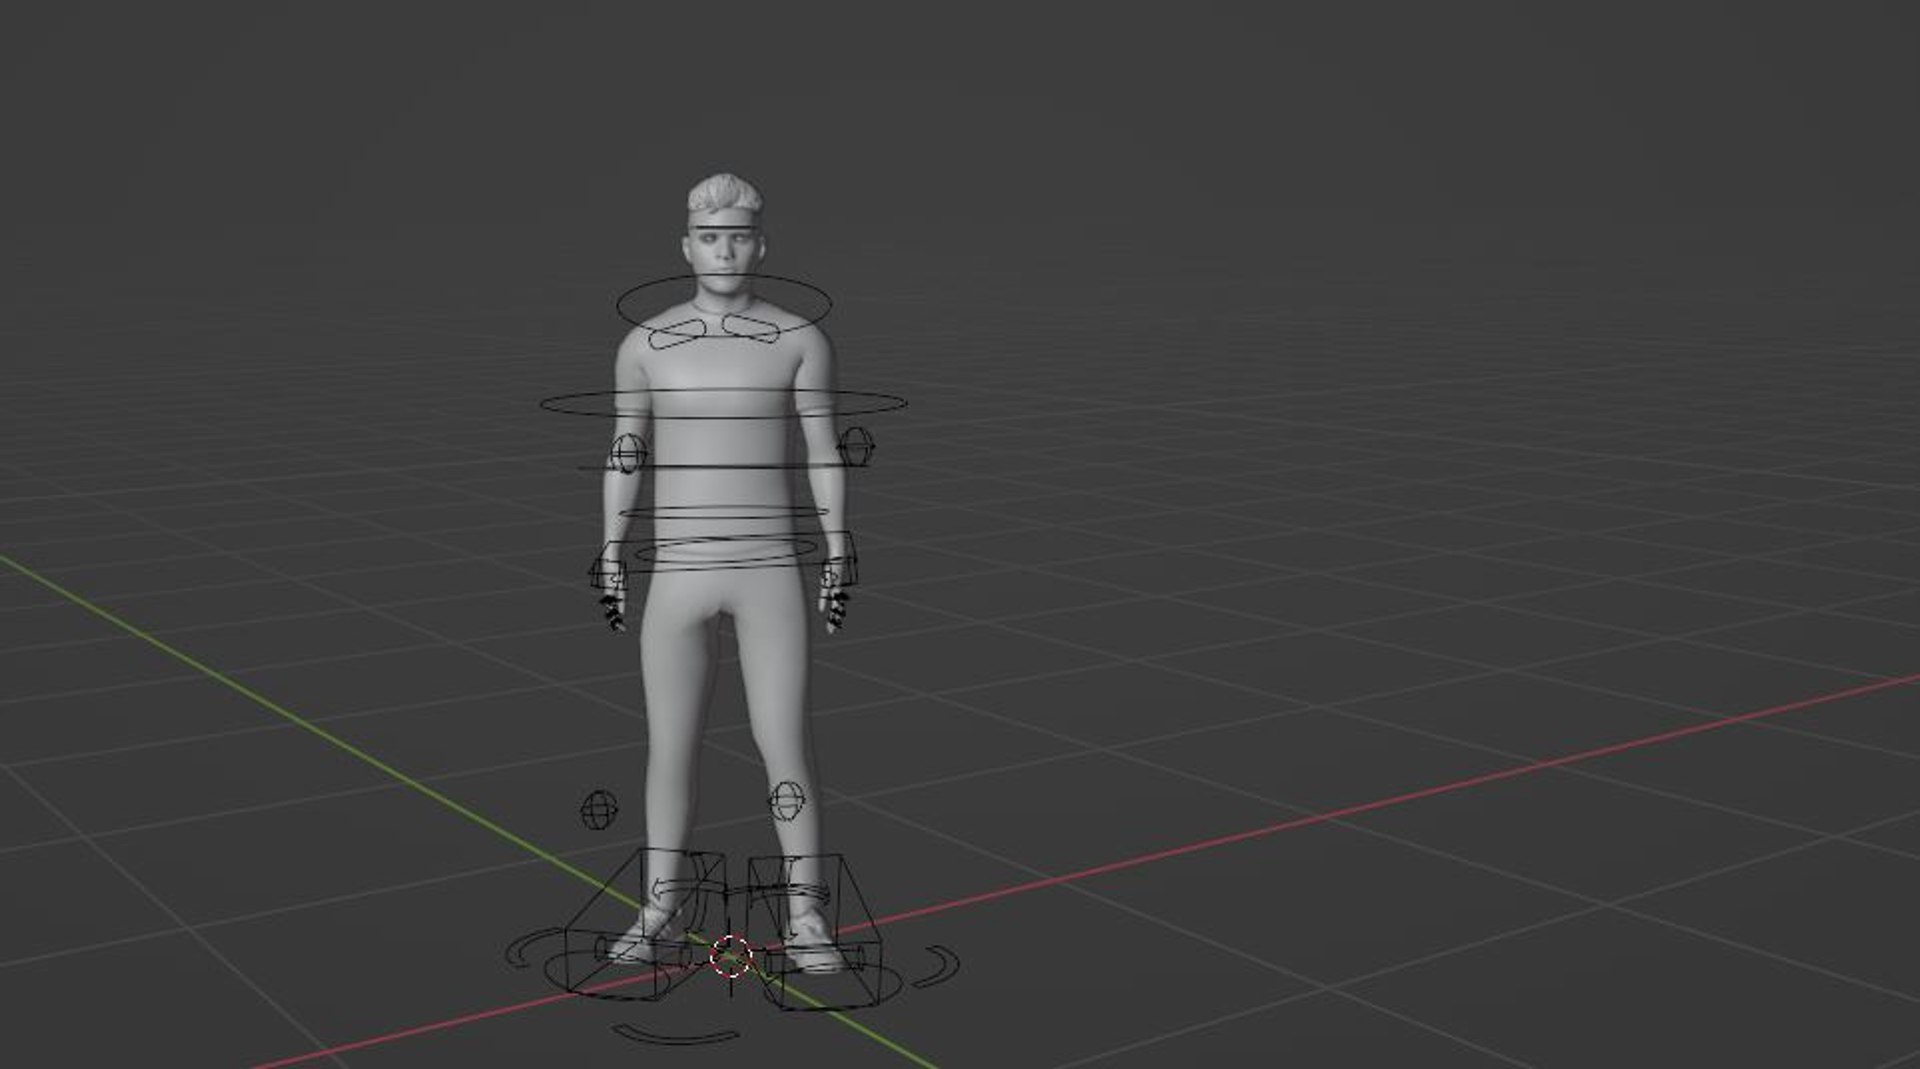The height and width of the screenshot is (1069, 1920).
Task: Select the detached knee sphere floating left of legs
Action: coord(599,810)
